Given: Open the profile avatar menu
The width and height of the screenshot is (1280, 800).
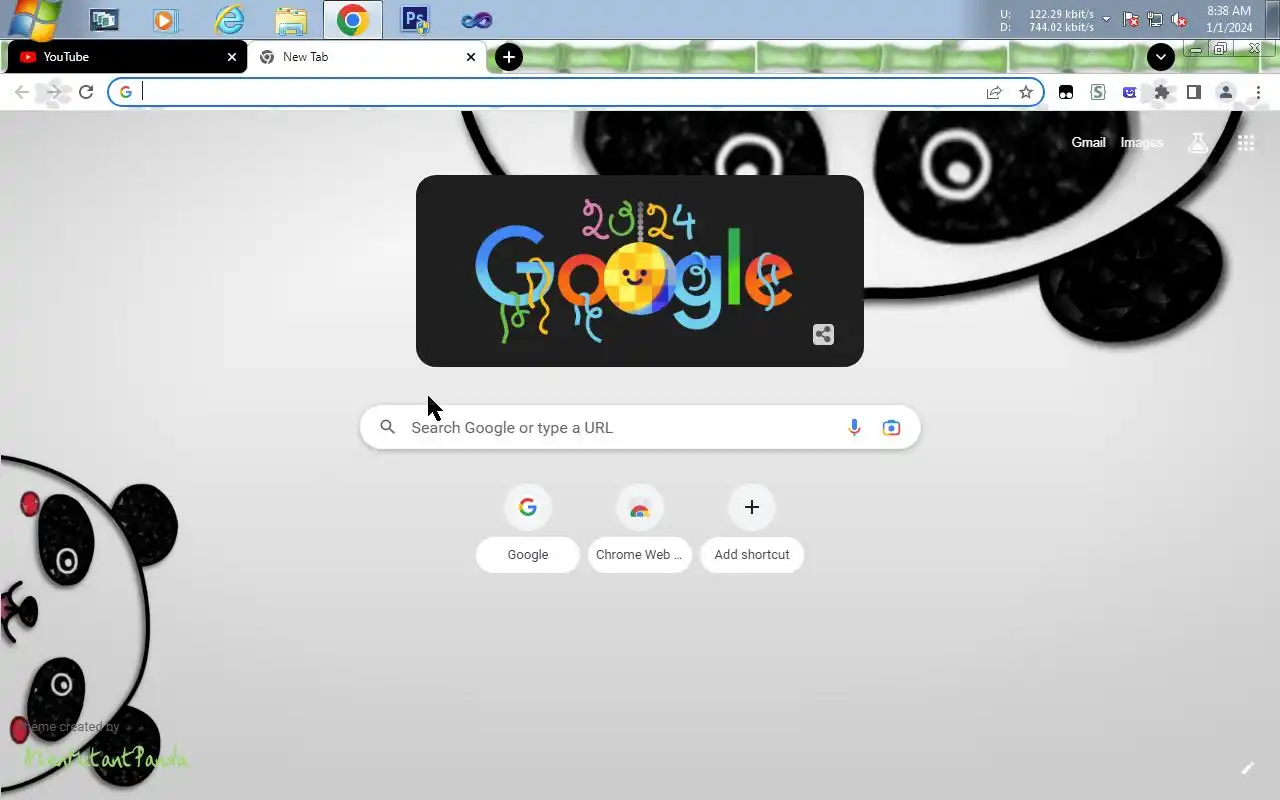Looking at the screenshot, I should 1226,92.
